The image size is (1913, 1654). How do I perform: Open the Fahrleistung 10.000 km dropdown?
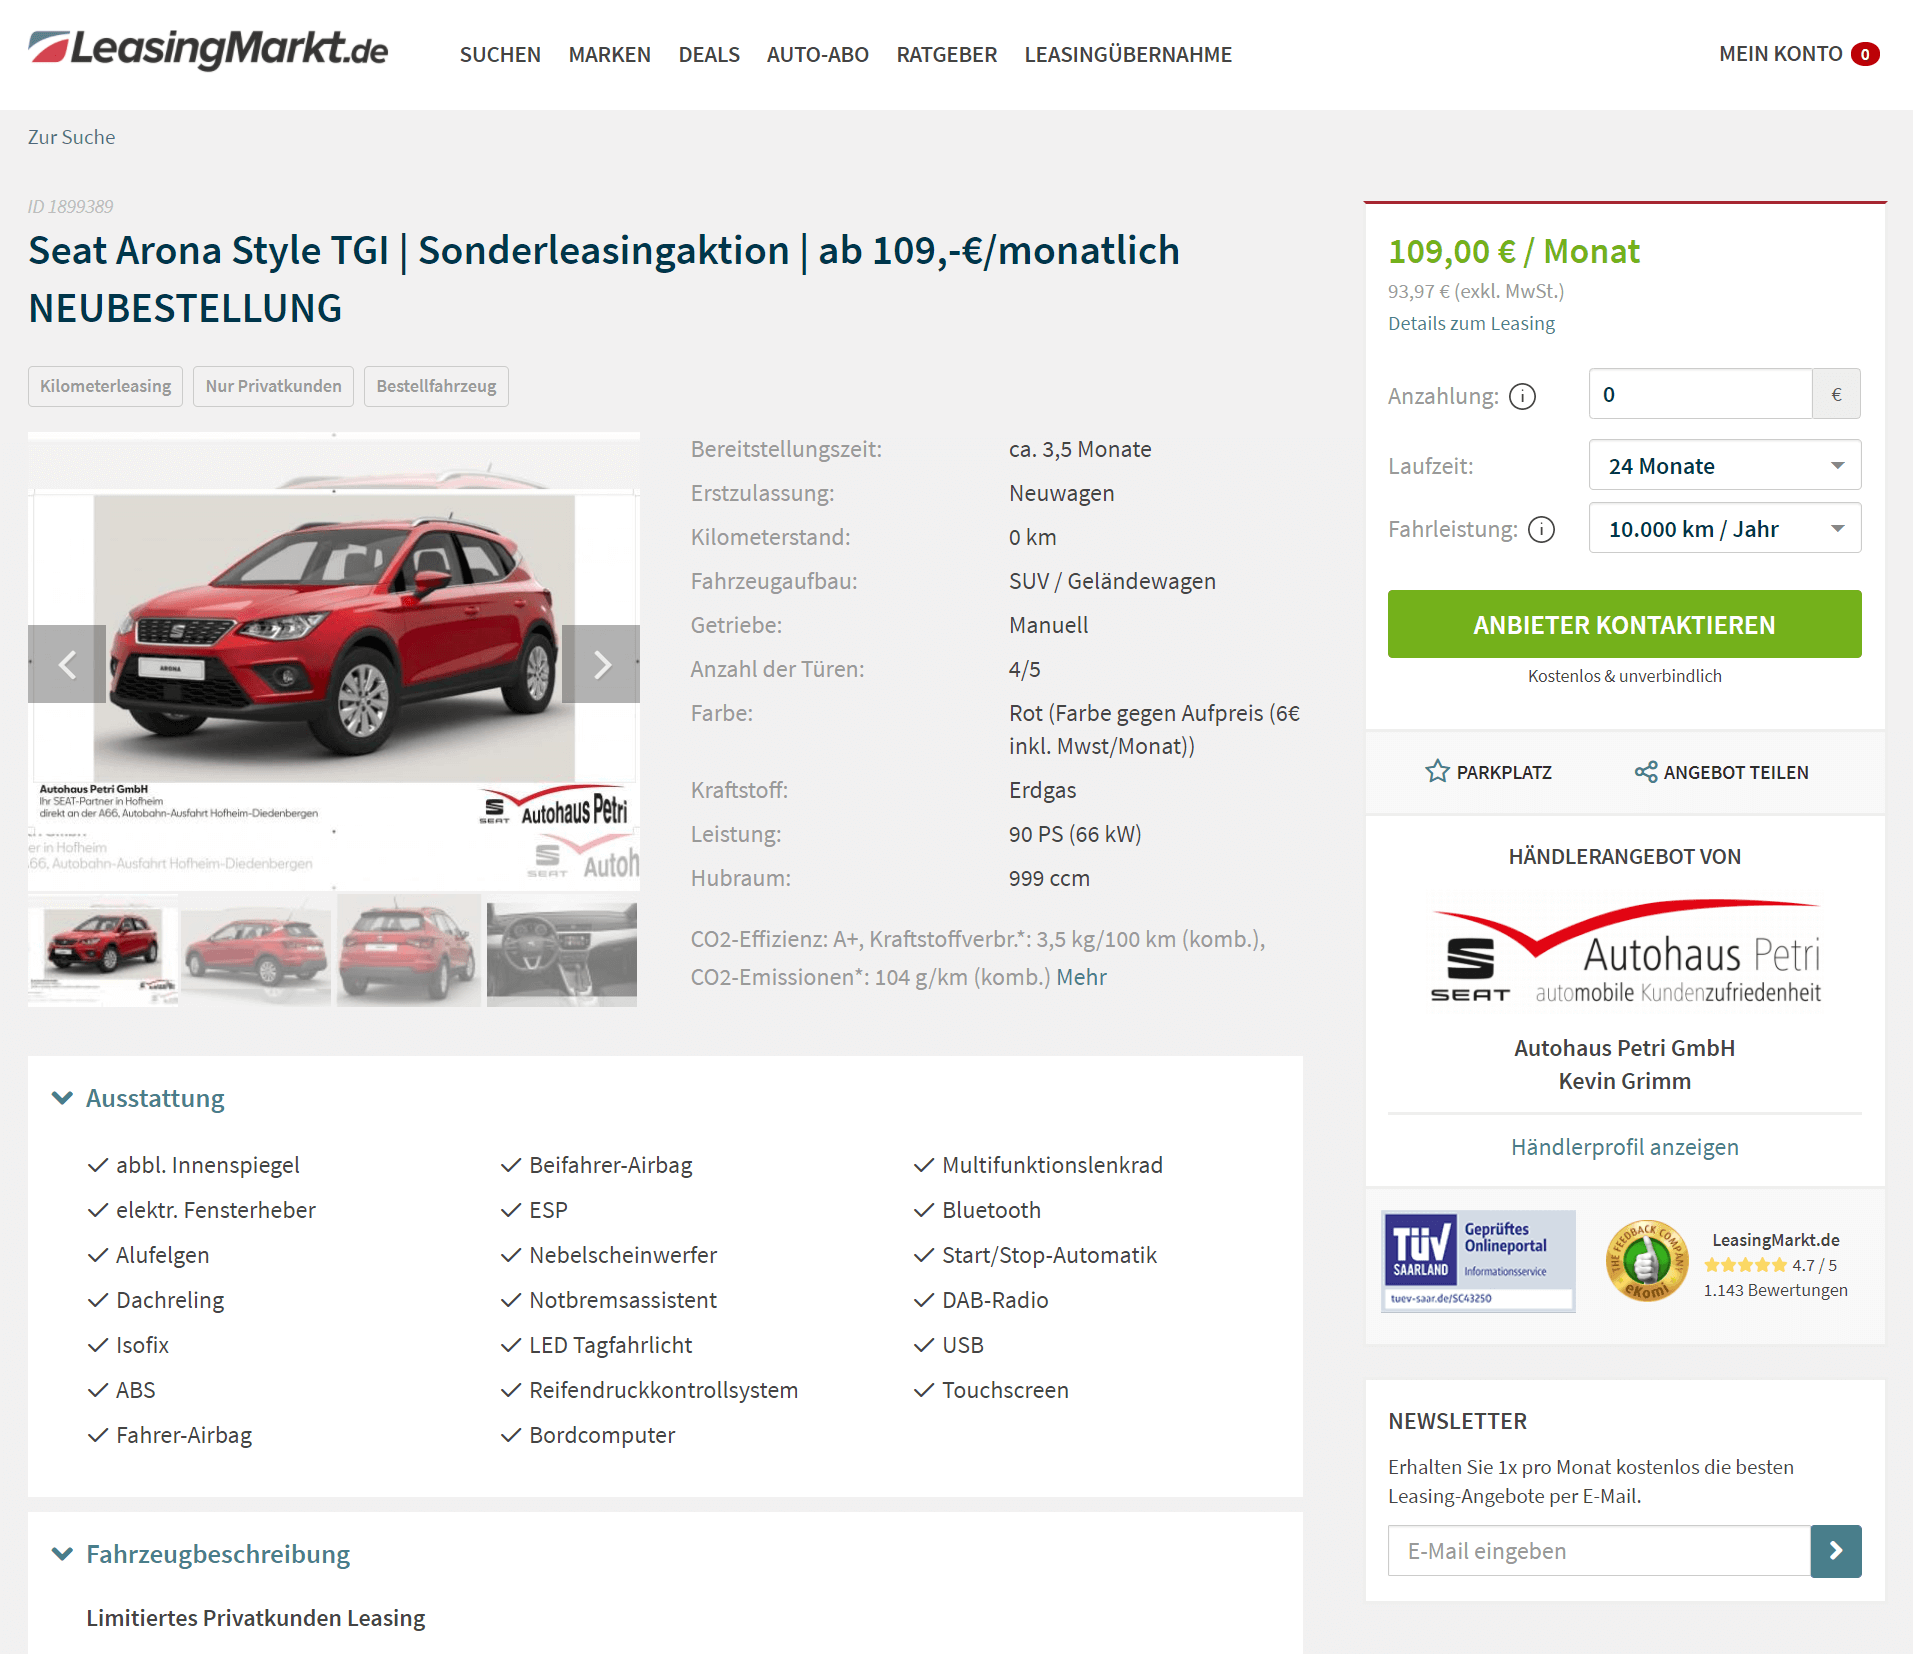coord(1725,528)
